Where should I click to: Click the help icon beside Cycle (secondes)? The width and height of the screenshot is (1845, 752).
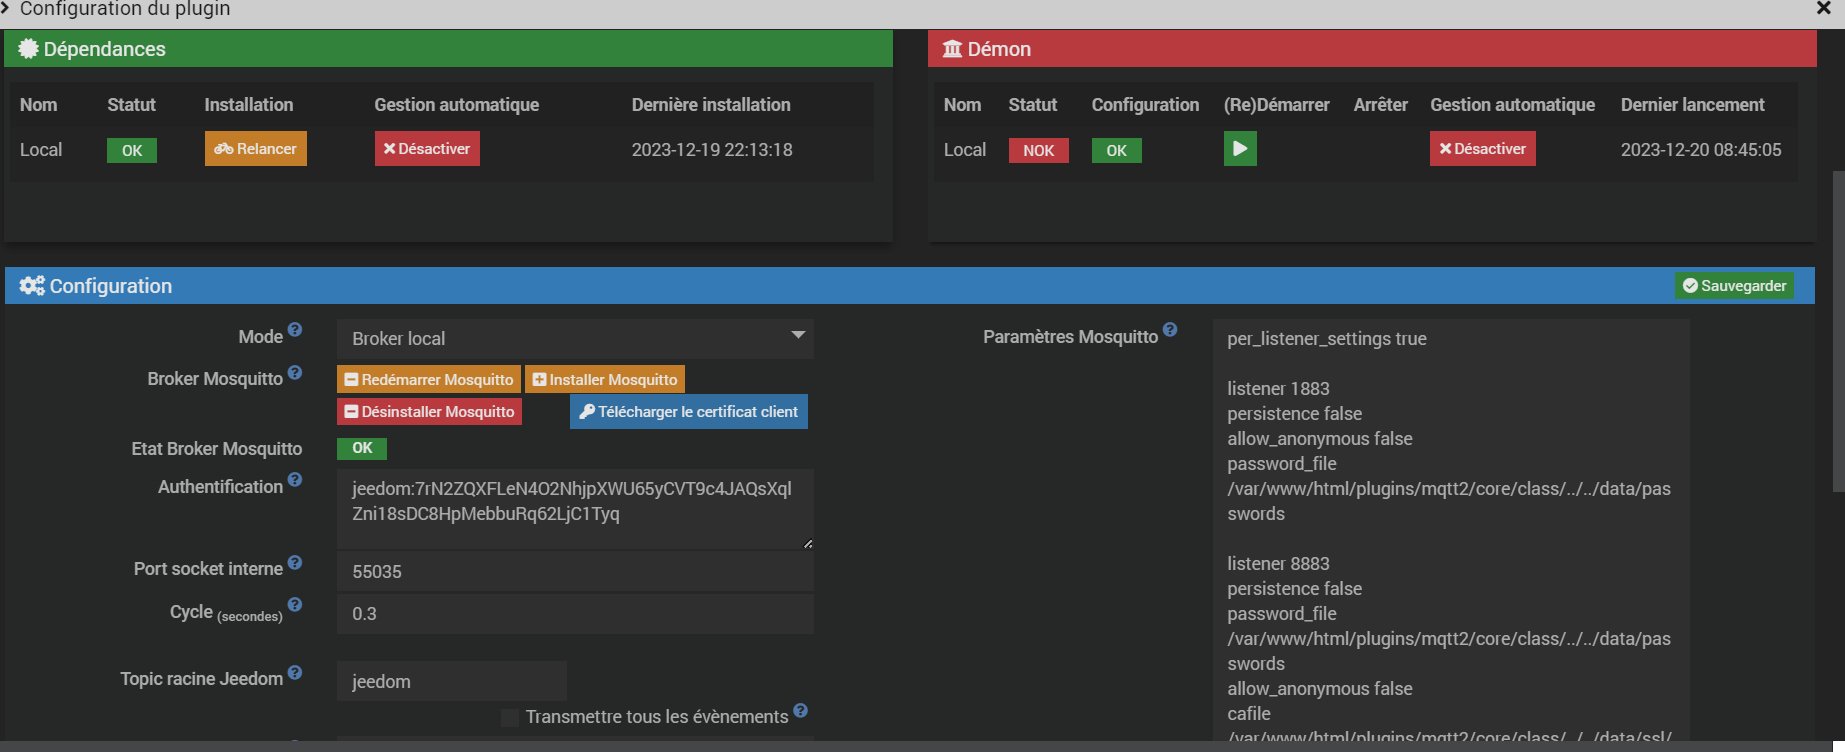point(295,604)
